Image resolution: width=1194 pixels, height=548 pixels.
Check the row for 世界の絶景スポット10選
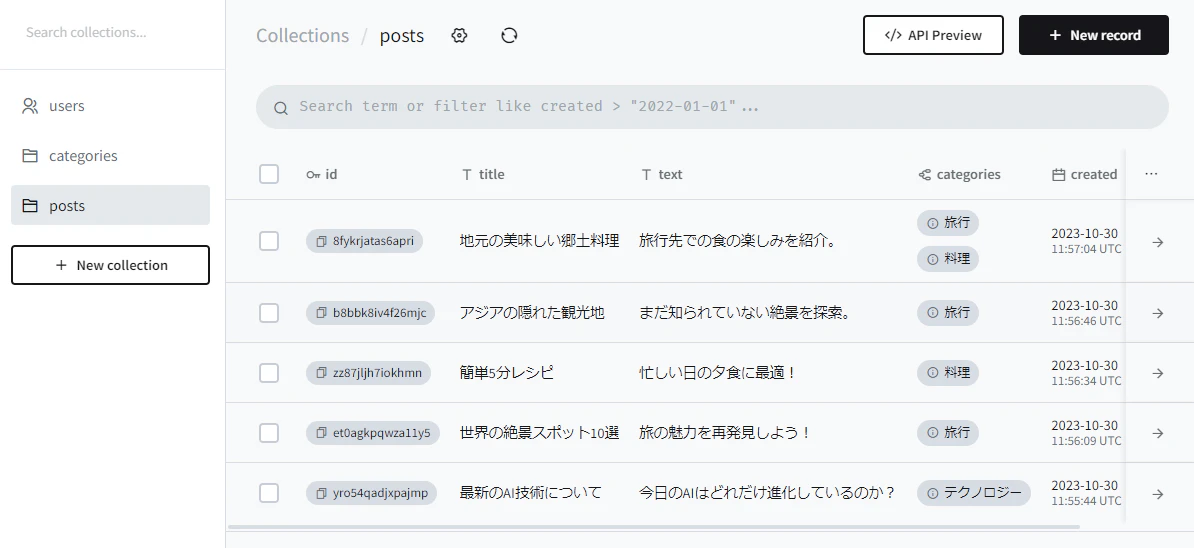[269, 433]
